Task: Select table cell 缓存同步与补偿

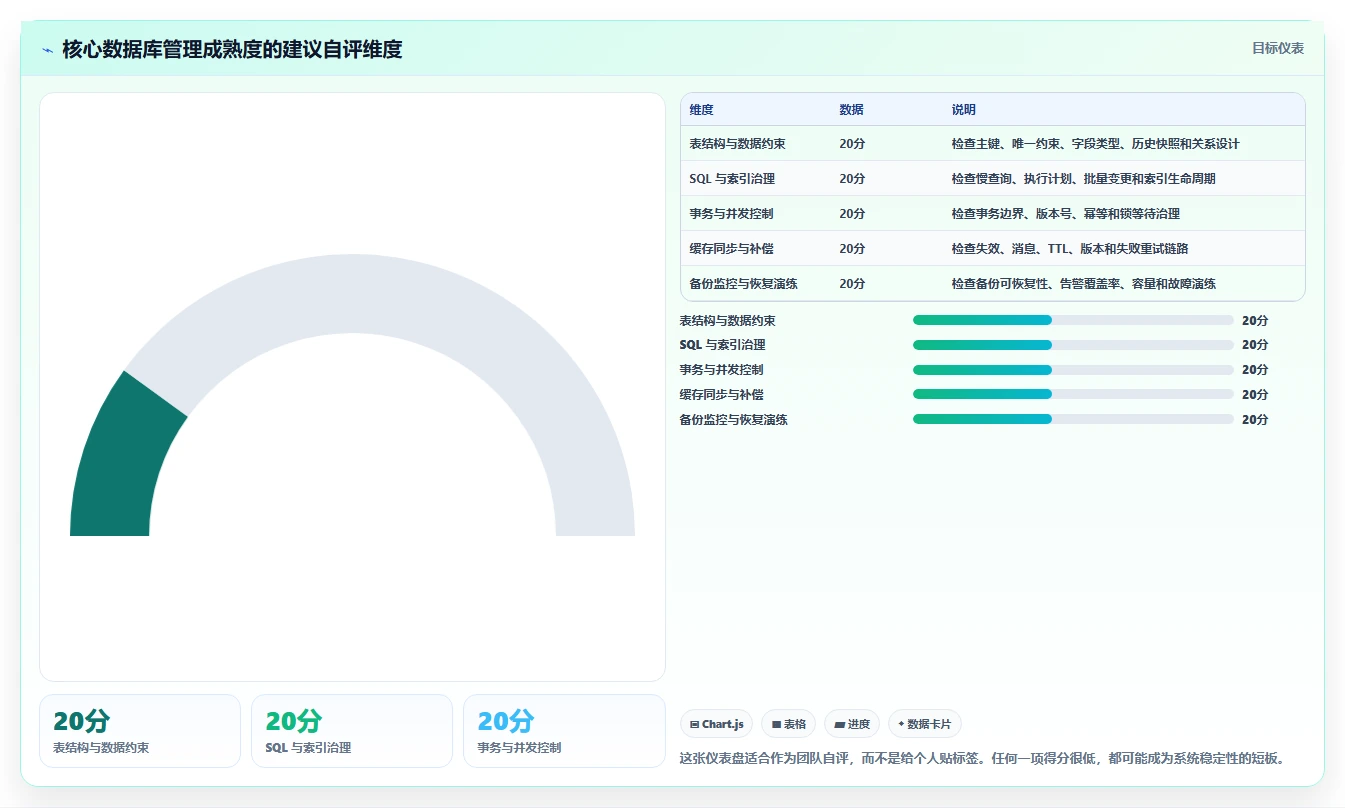Action: [x=731, y=249]
